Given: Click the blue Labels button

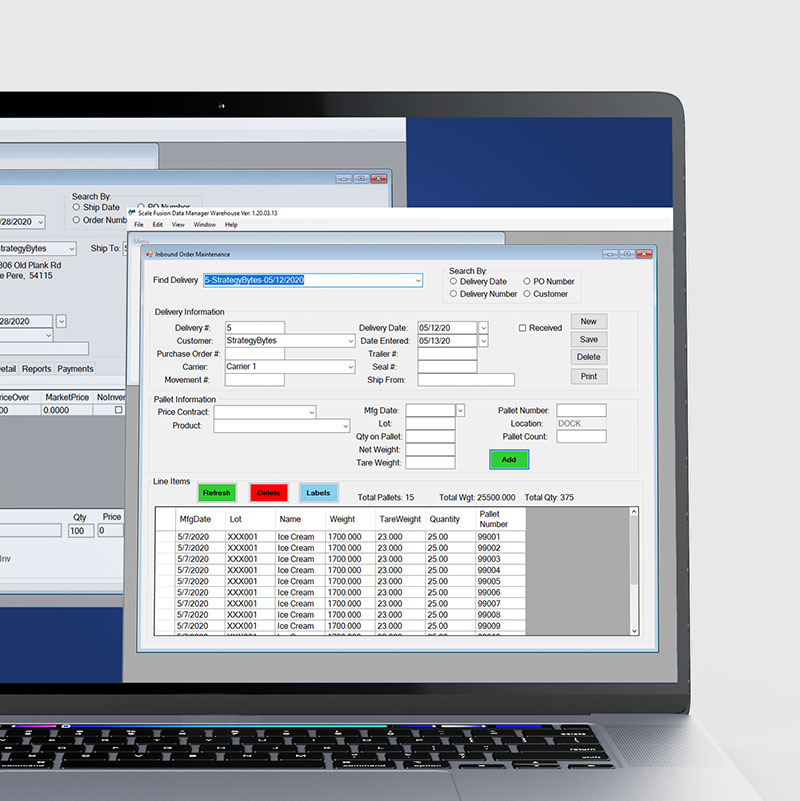Looking at the screenshot, I should tap(318, 493).
